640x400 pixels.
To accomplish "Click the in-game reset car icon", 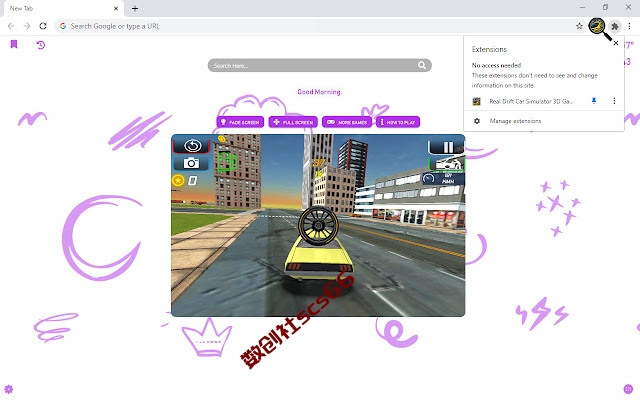I will (192, 145).
